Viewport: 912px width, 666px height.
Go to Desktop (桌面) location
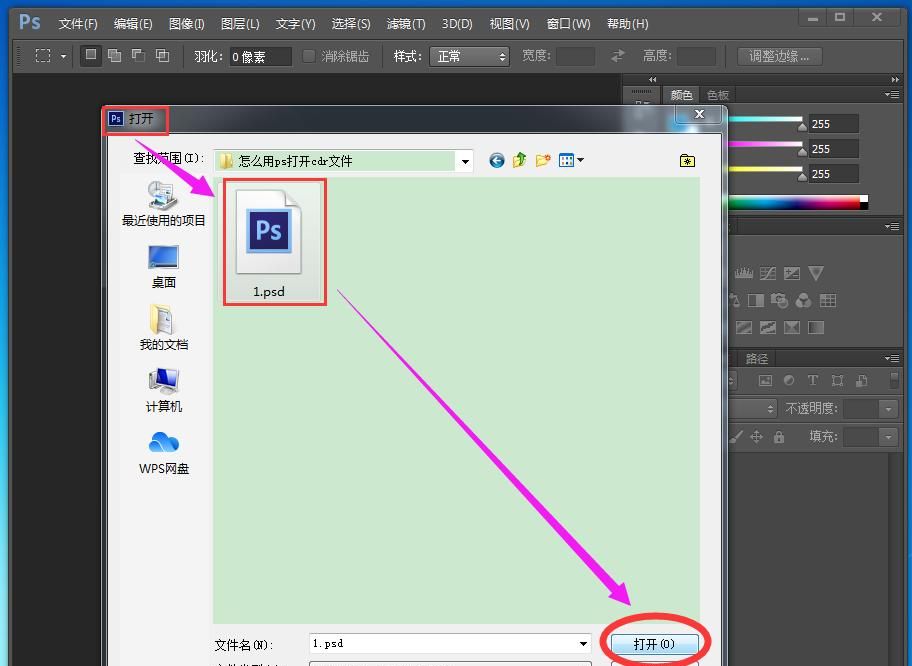[x=163, y=266]
